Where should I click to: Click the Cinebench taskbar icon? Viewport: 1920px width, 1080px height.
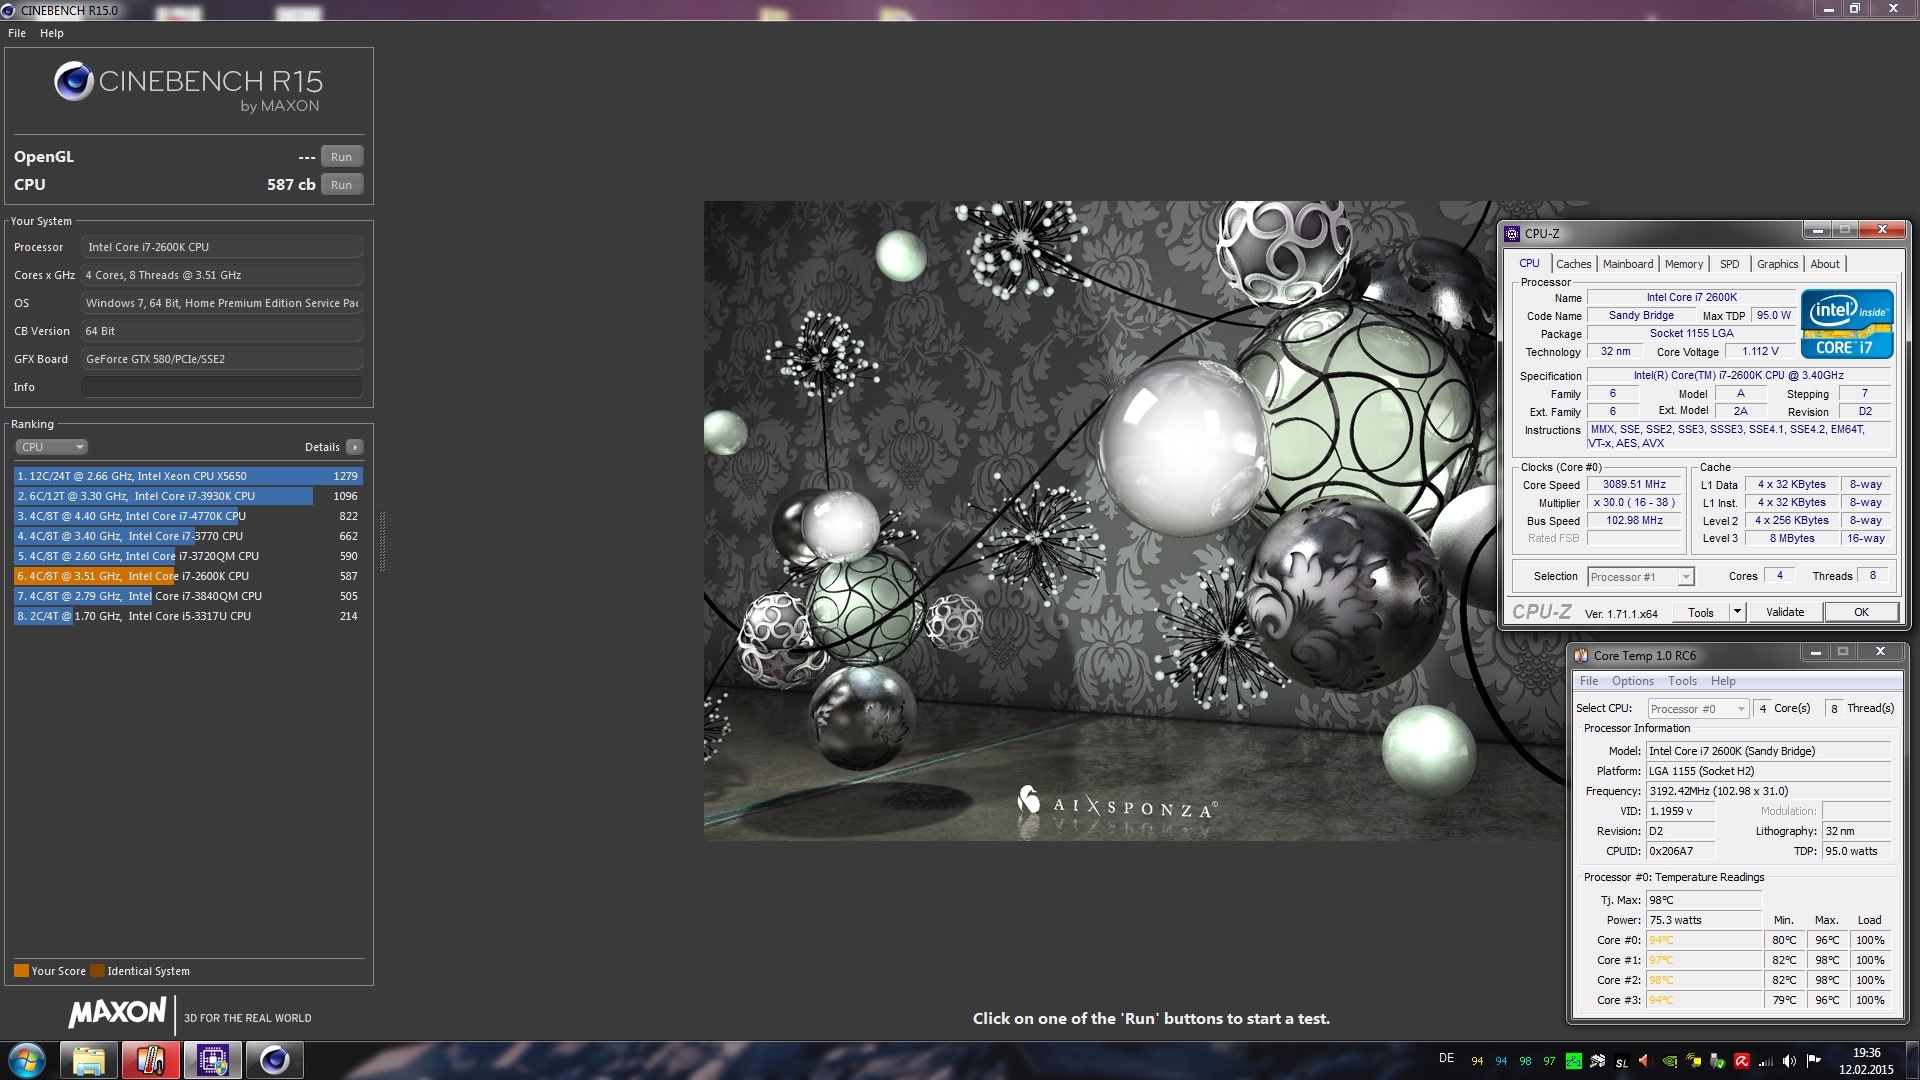274,1060
